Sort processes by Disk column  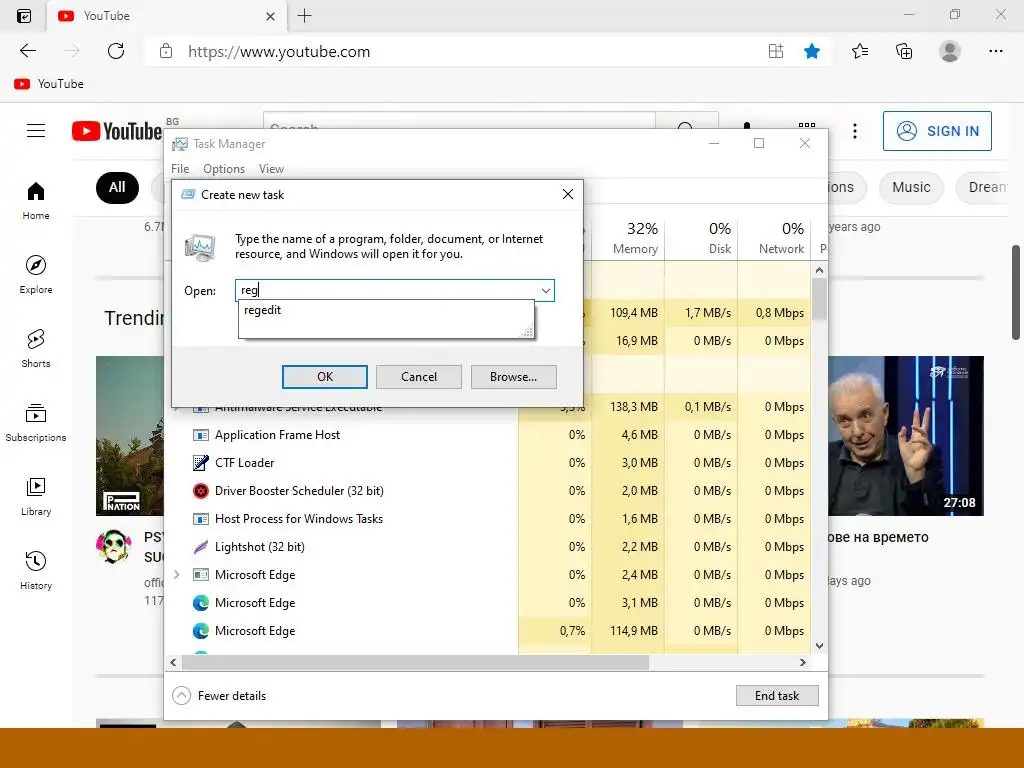click(x=701, y=238)
